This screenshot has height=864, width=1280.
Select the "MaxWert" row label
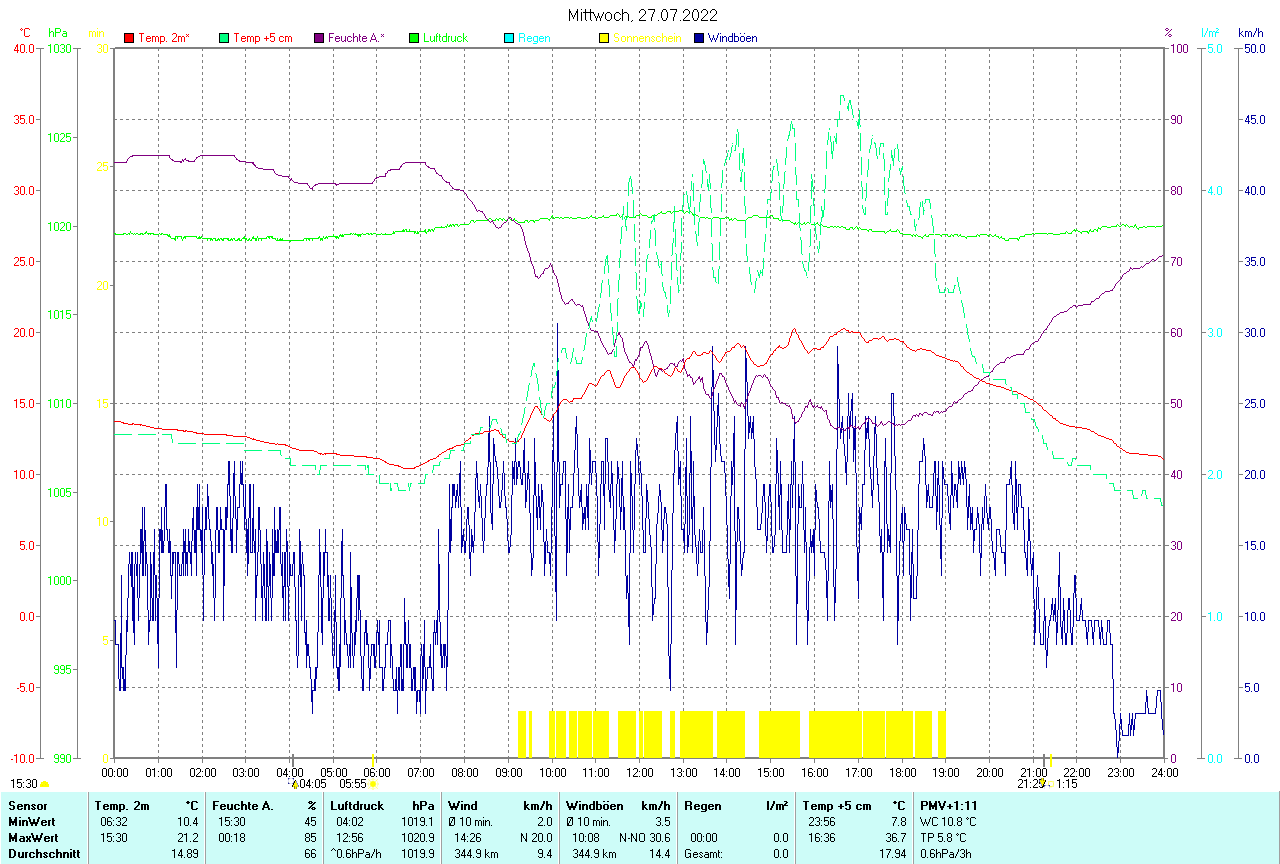pos(33,837)
